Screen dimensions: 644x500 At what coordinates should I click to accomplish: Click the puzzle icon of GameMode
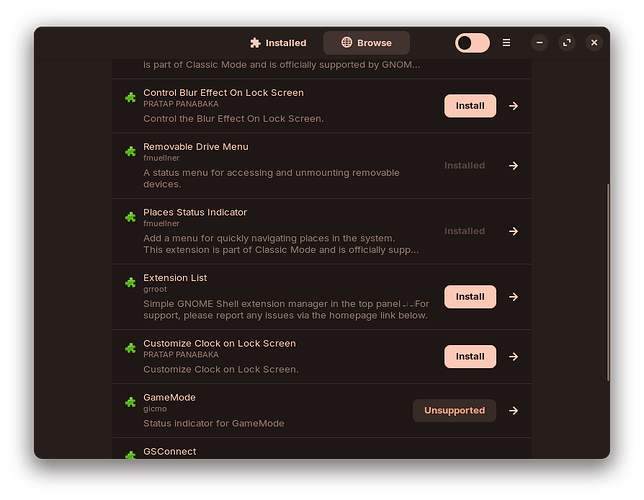[x=131, y=402]
